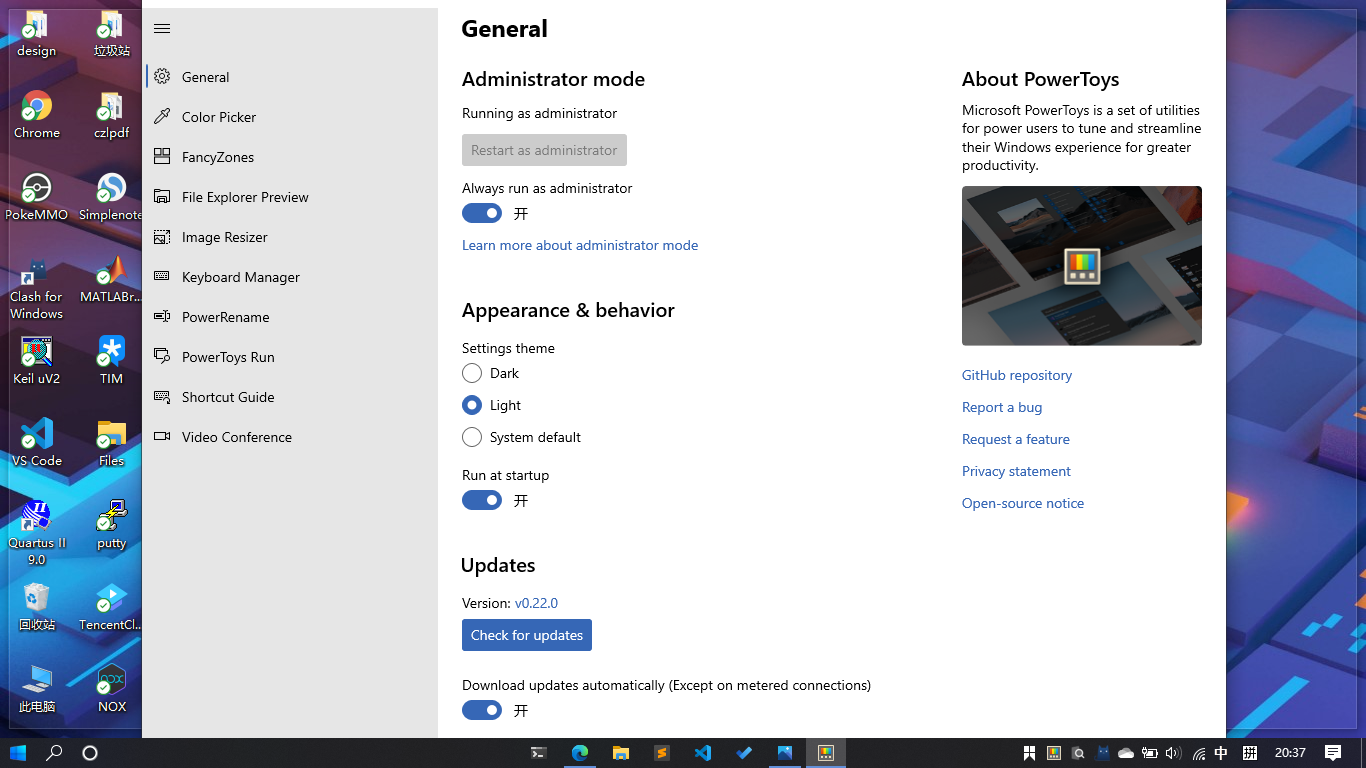Open PowerToys Run settings icon
Screen dimensions: 1366x768
point(162,357)
